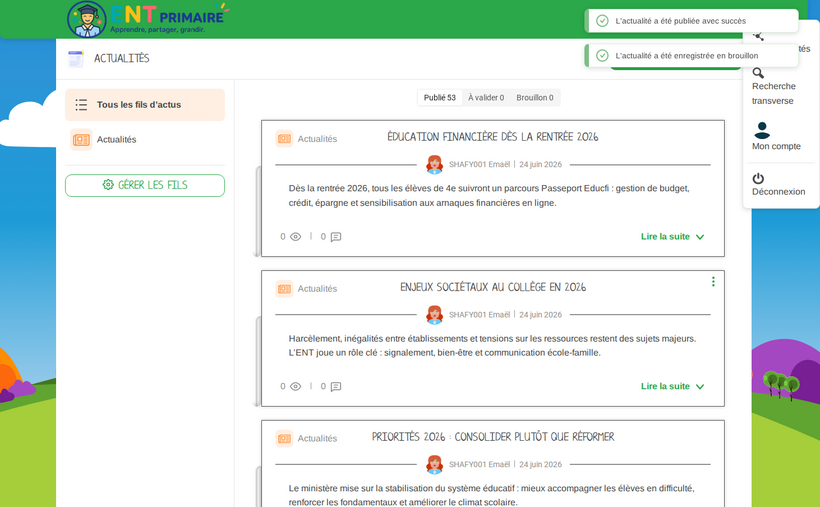
Task: Expand Lire la suite on Enjeux sociétaux
Action: (x=672, y=386)
